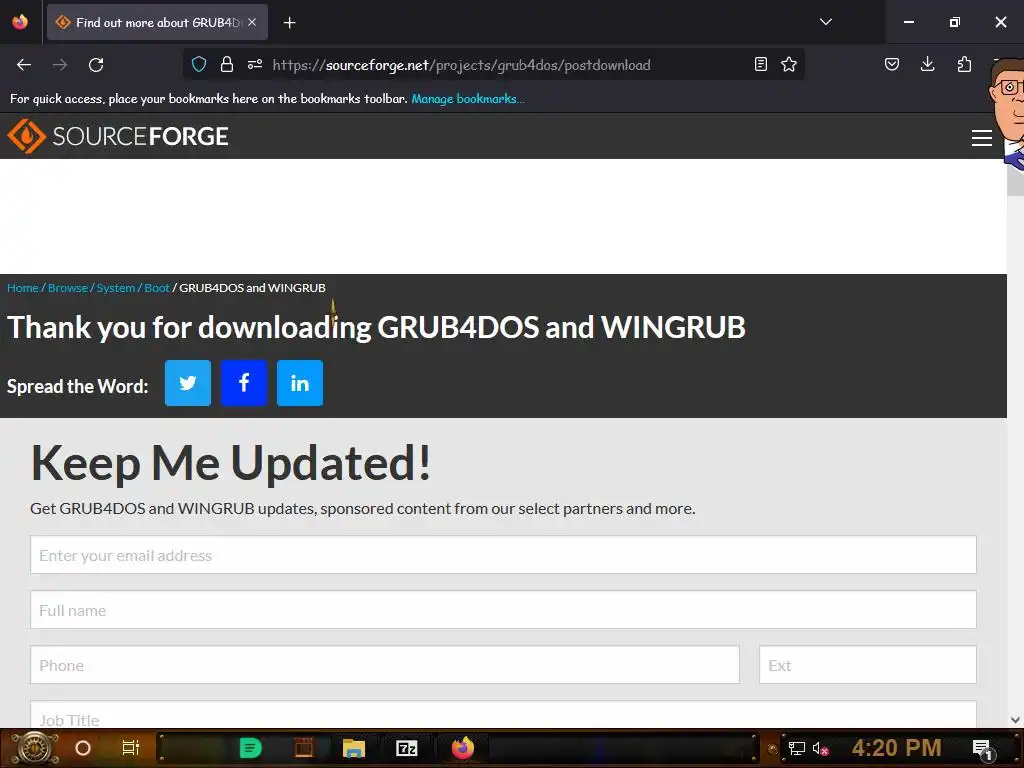
Task: Click the address bar URL
Action: click(x=461, y=65)
